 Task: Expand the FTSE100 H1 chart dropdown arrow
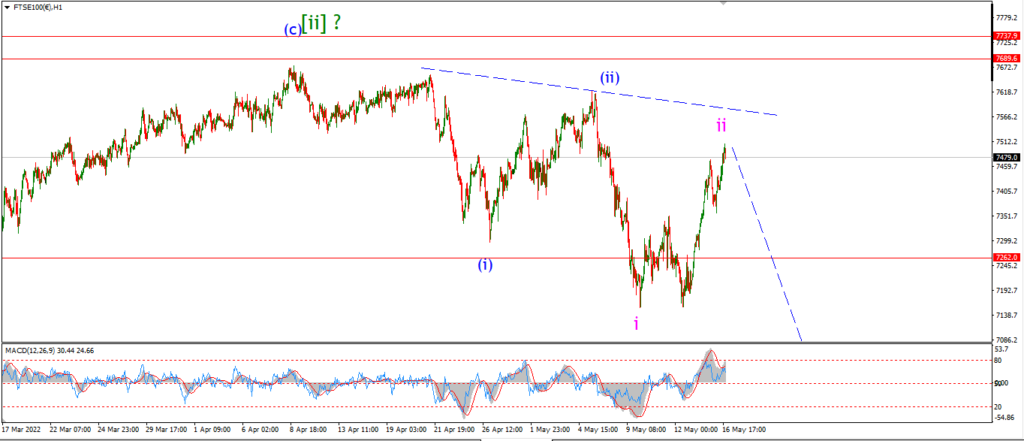(7, 6)
